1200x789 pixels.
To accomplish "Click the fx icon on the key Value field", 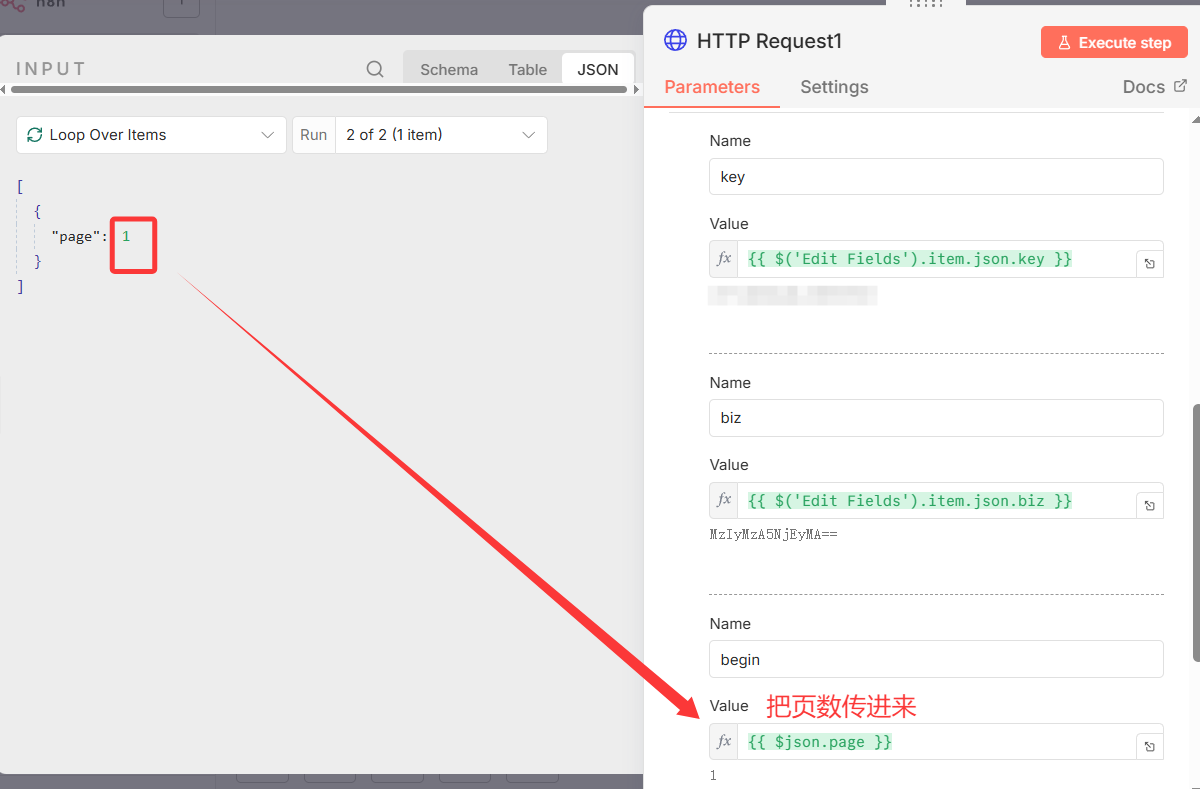I will (723, 258).
